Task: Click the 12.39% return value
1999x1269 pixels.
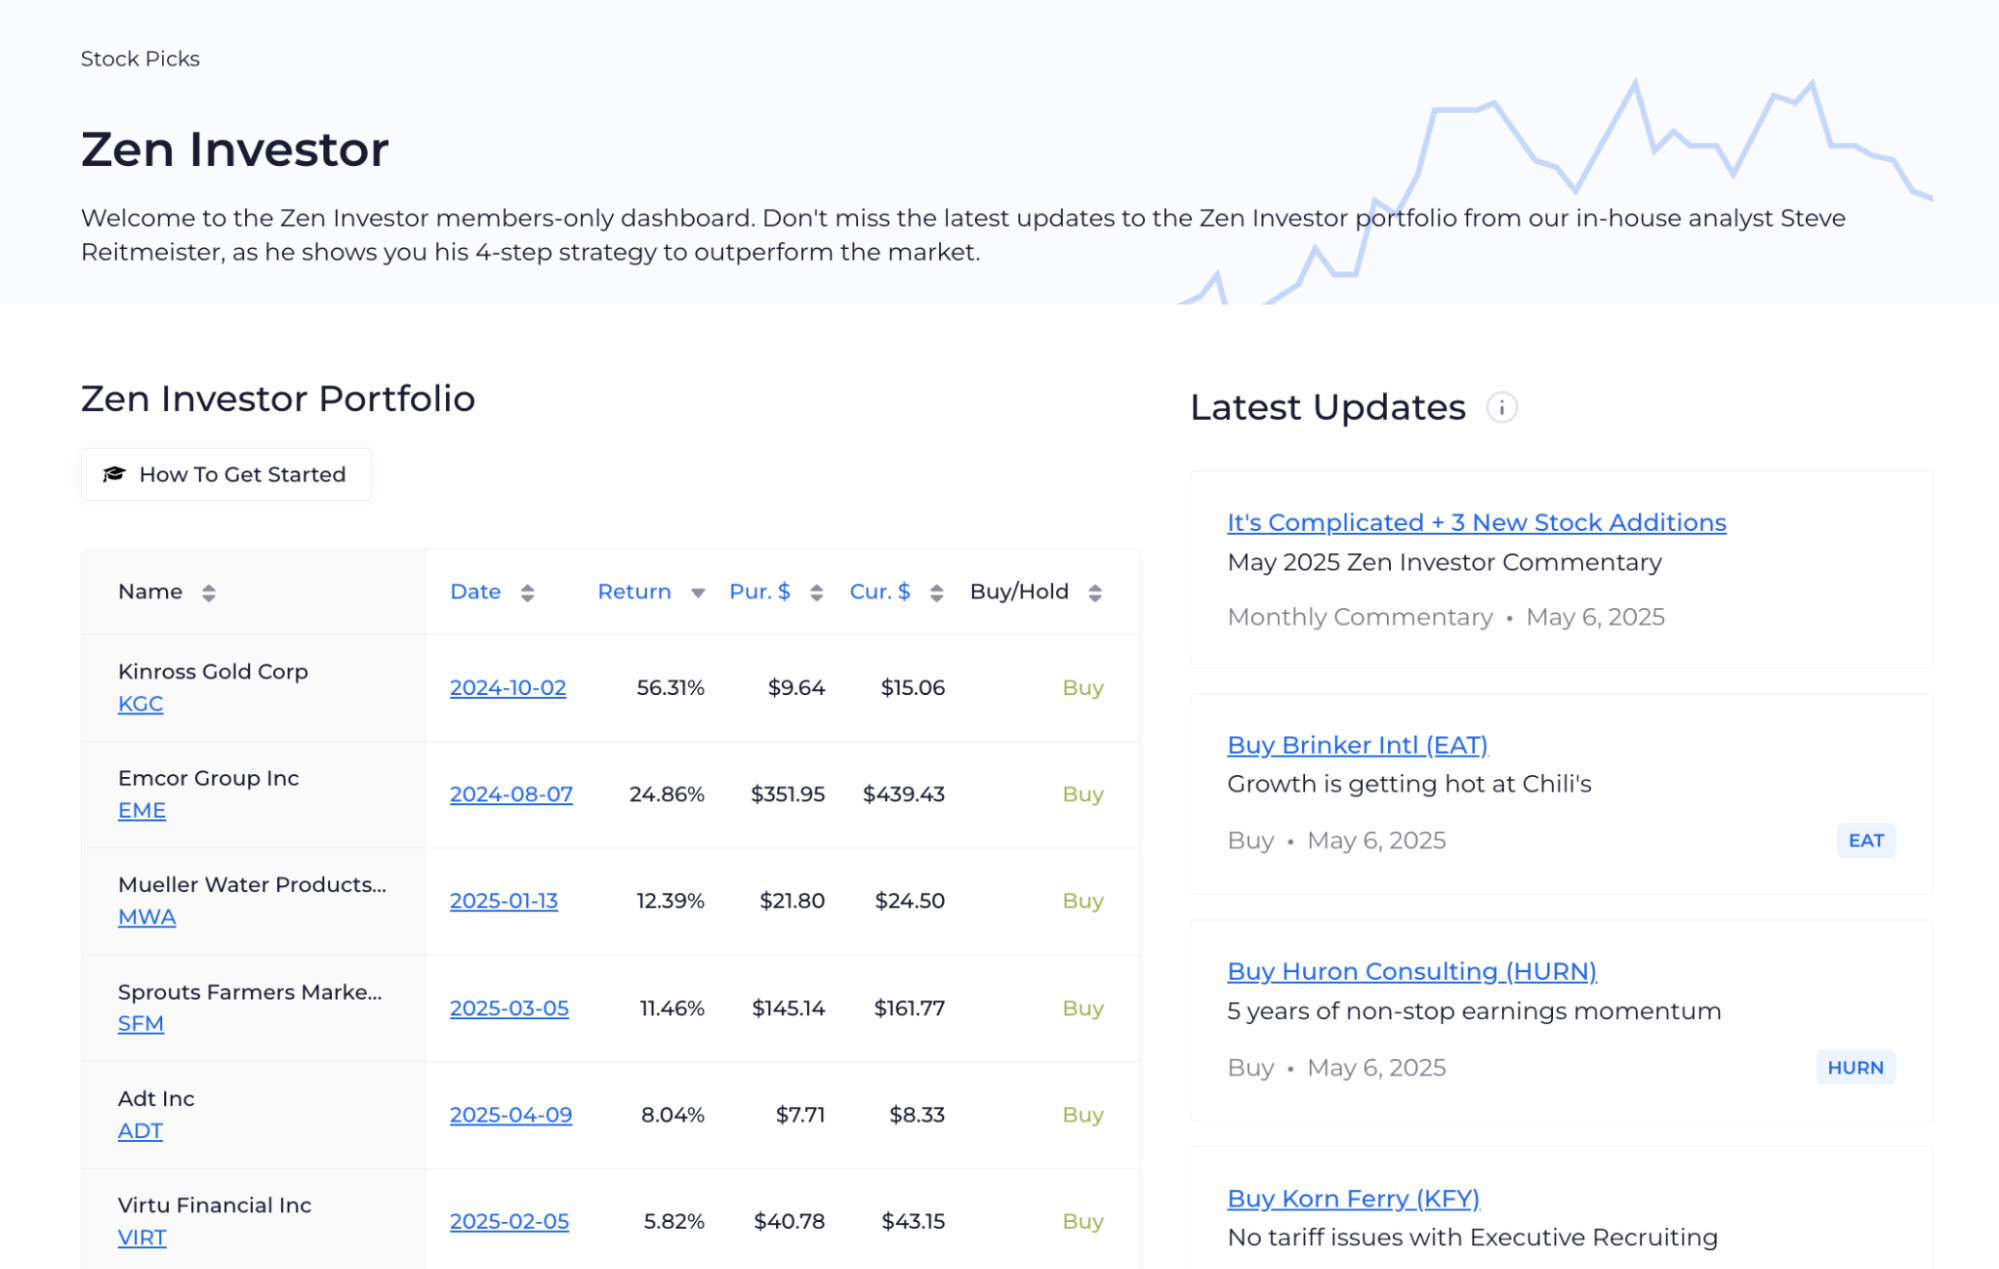Action: [670, 901]
